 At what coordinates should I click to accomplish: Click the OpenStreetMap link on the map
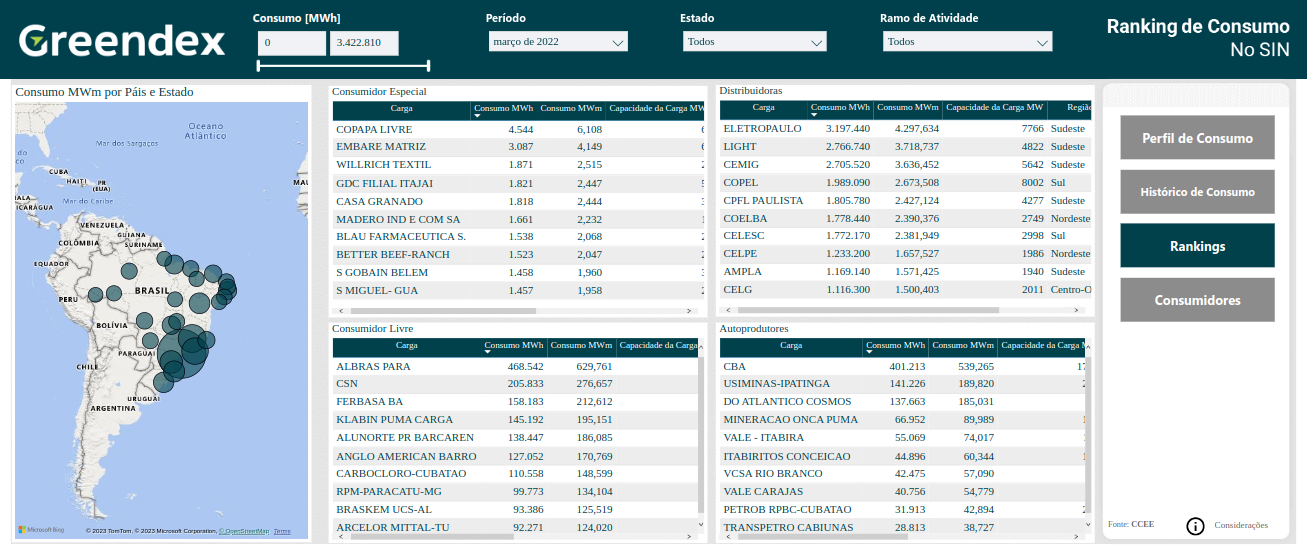tap(245, 531)
